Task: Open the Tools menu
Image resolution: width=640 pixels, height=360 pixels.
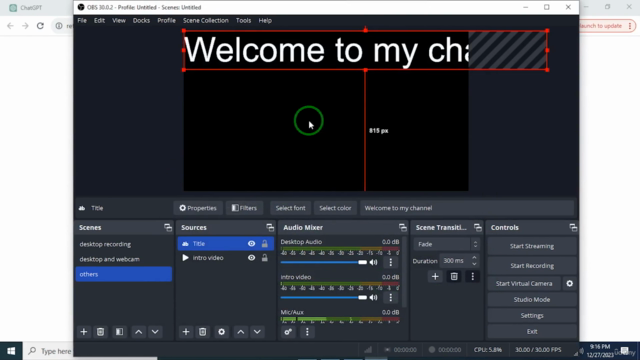Action: (x=243, y=20)
